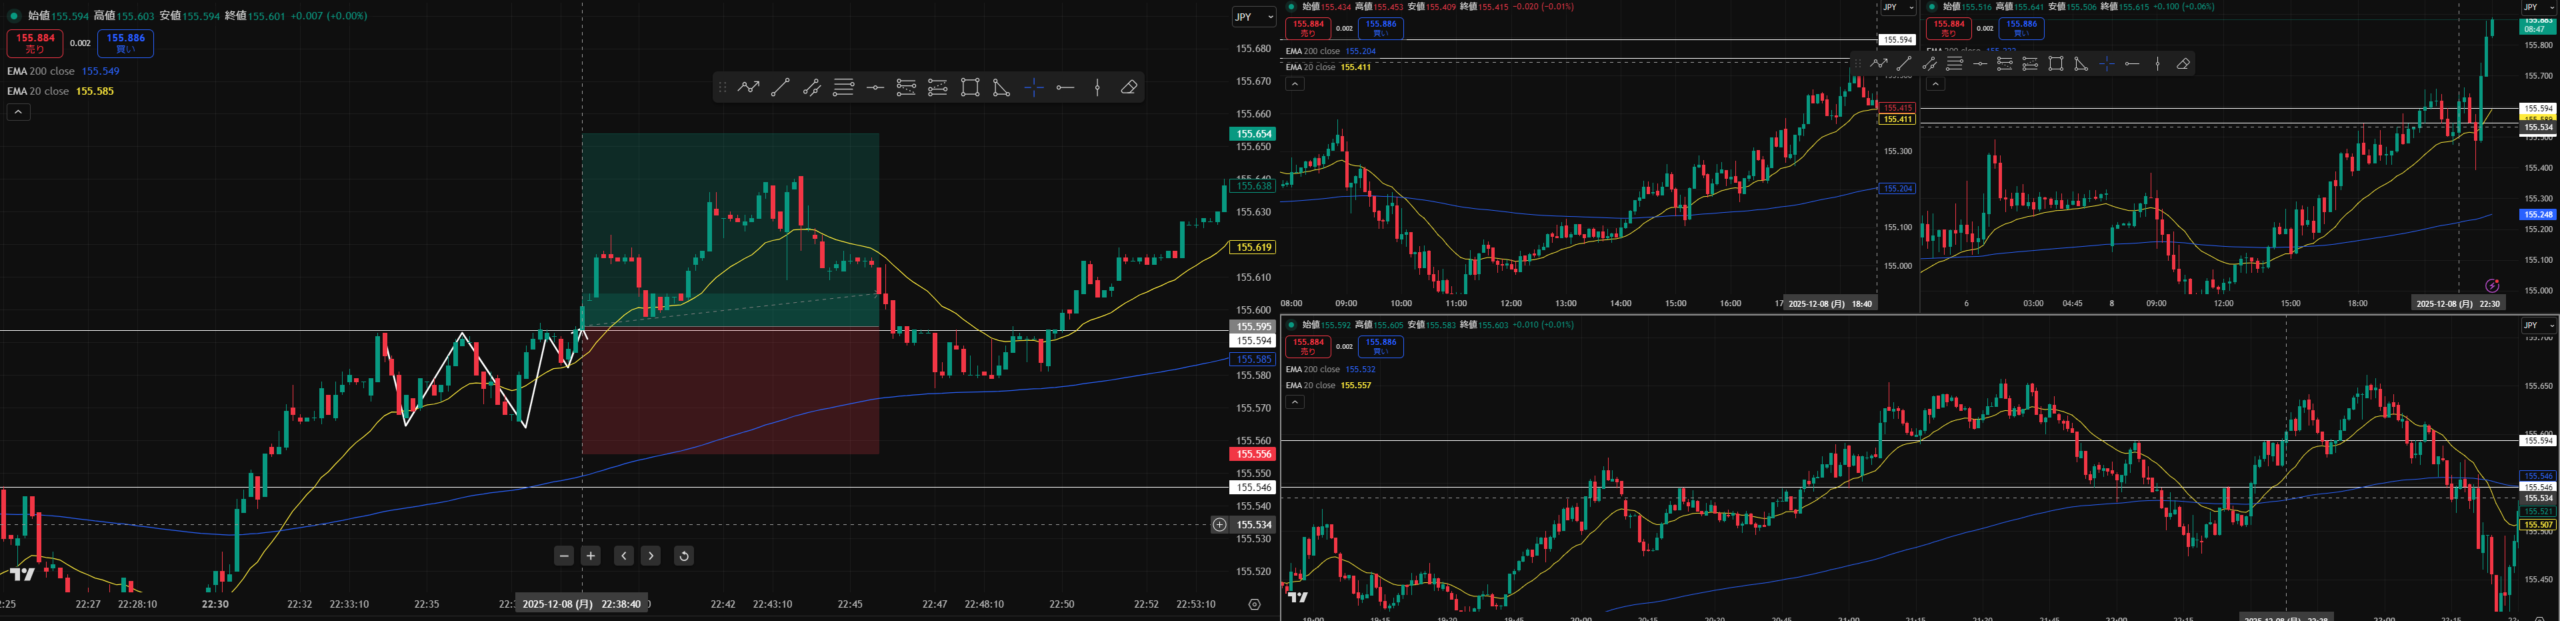The width and height of the screenshot is (2560, 621).
Task: Select the eraser tool in left toolbar
Action: pyautogui.click(x=1129, y=88)
